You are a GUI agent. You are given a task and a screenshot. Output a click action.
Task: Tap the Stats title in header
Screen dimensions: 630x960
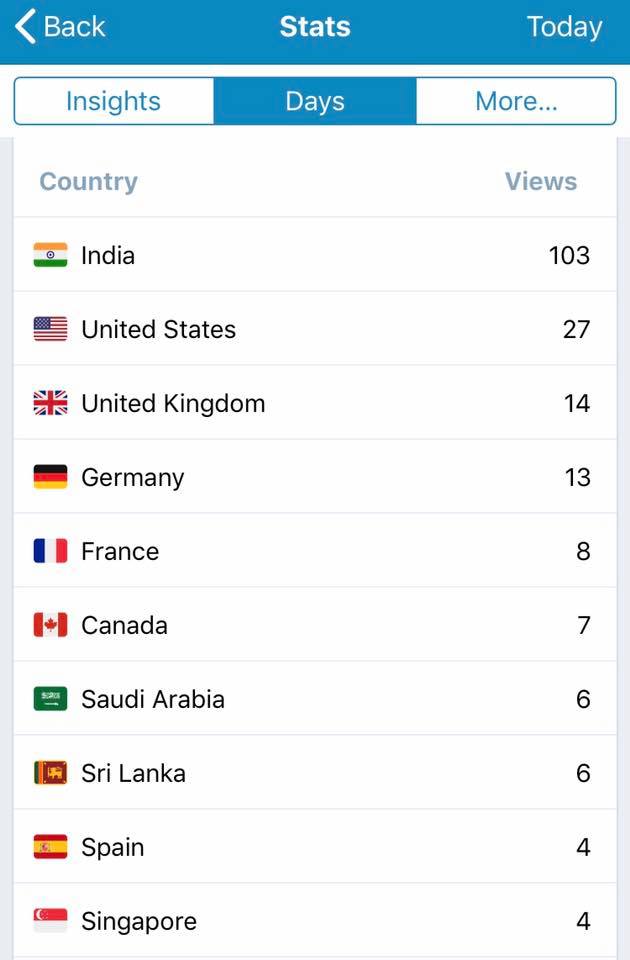click(x=315, y=27)
